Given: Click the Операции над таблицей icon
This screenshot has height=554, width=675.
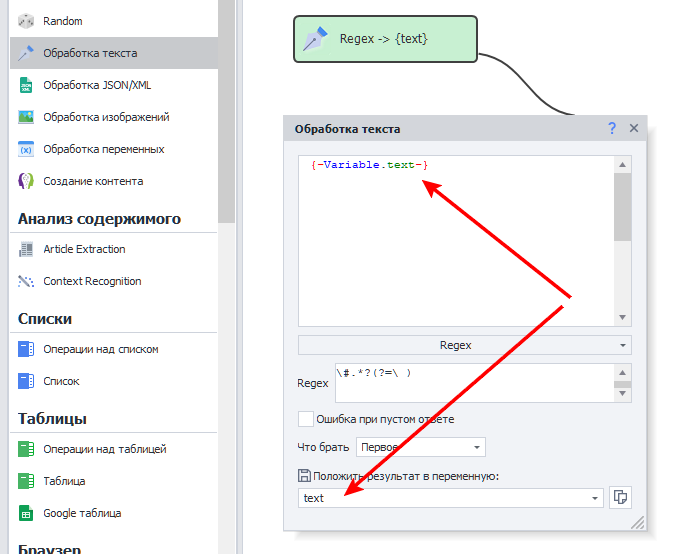Looking at the screenshot, I should point(26,449).
